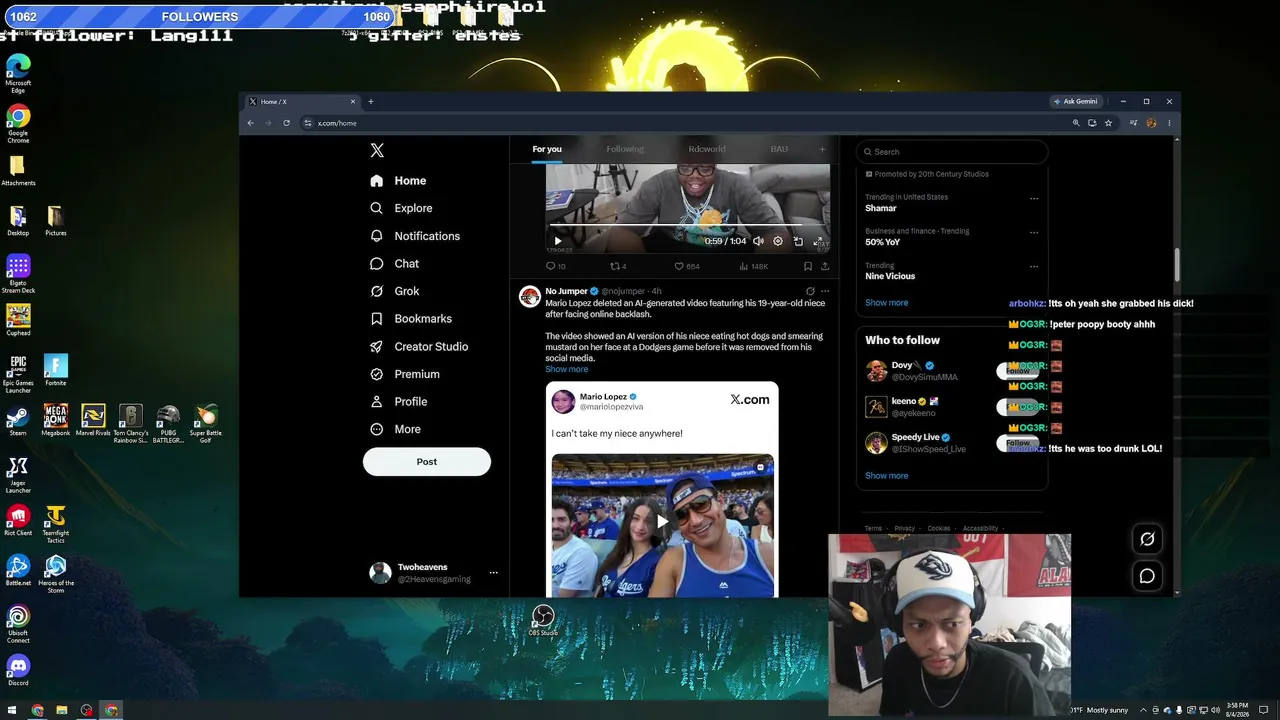Go back in the browser
1280x720 pixels.
tap(250, 123)
